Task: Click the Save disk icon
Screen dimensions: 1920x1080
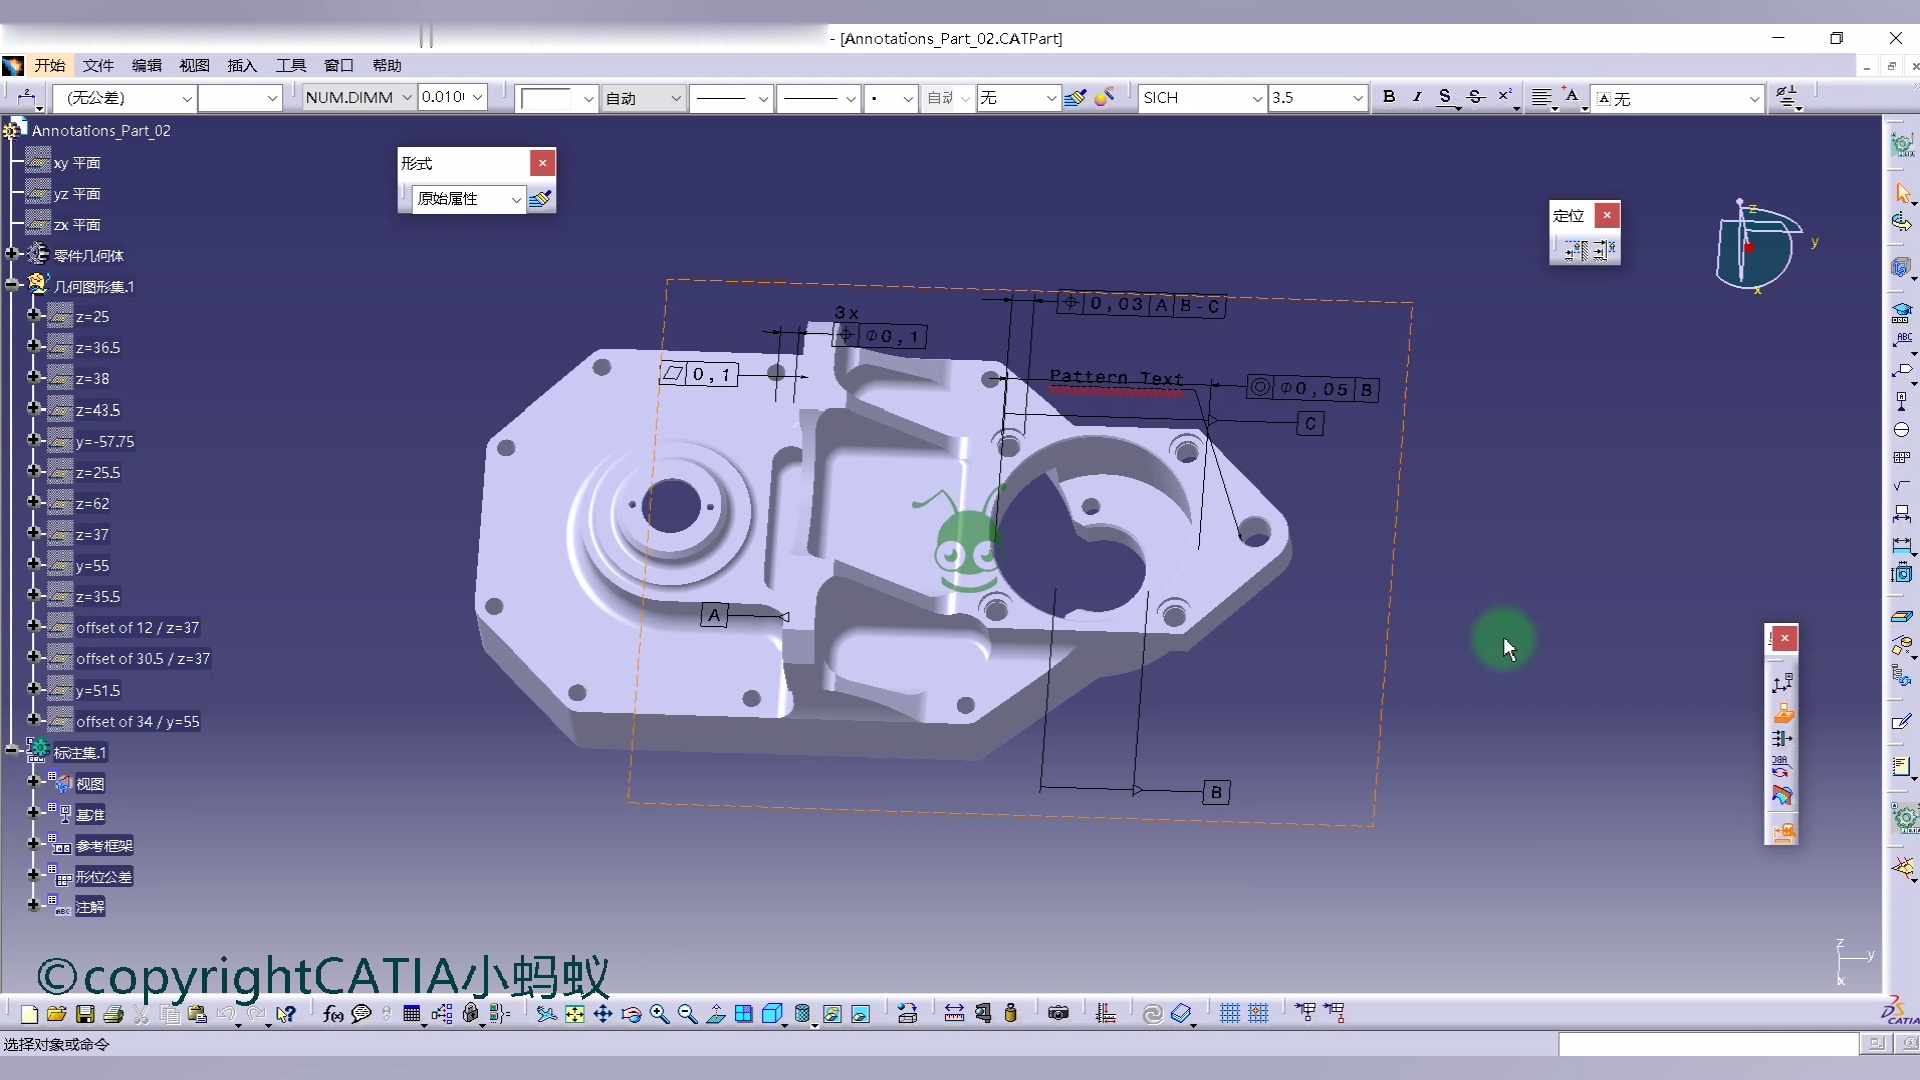Action: click(85, 1014)
